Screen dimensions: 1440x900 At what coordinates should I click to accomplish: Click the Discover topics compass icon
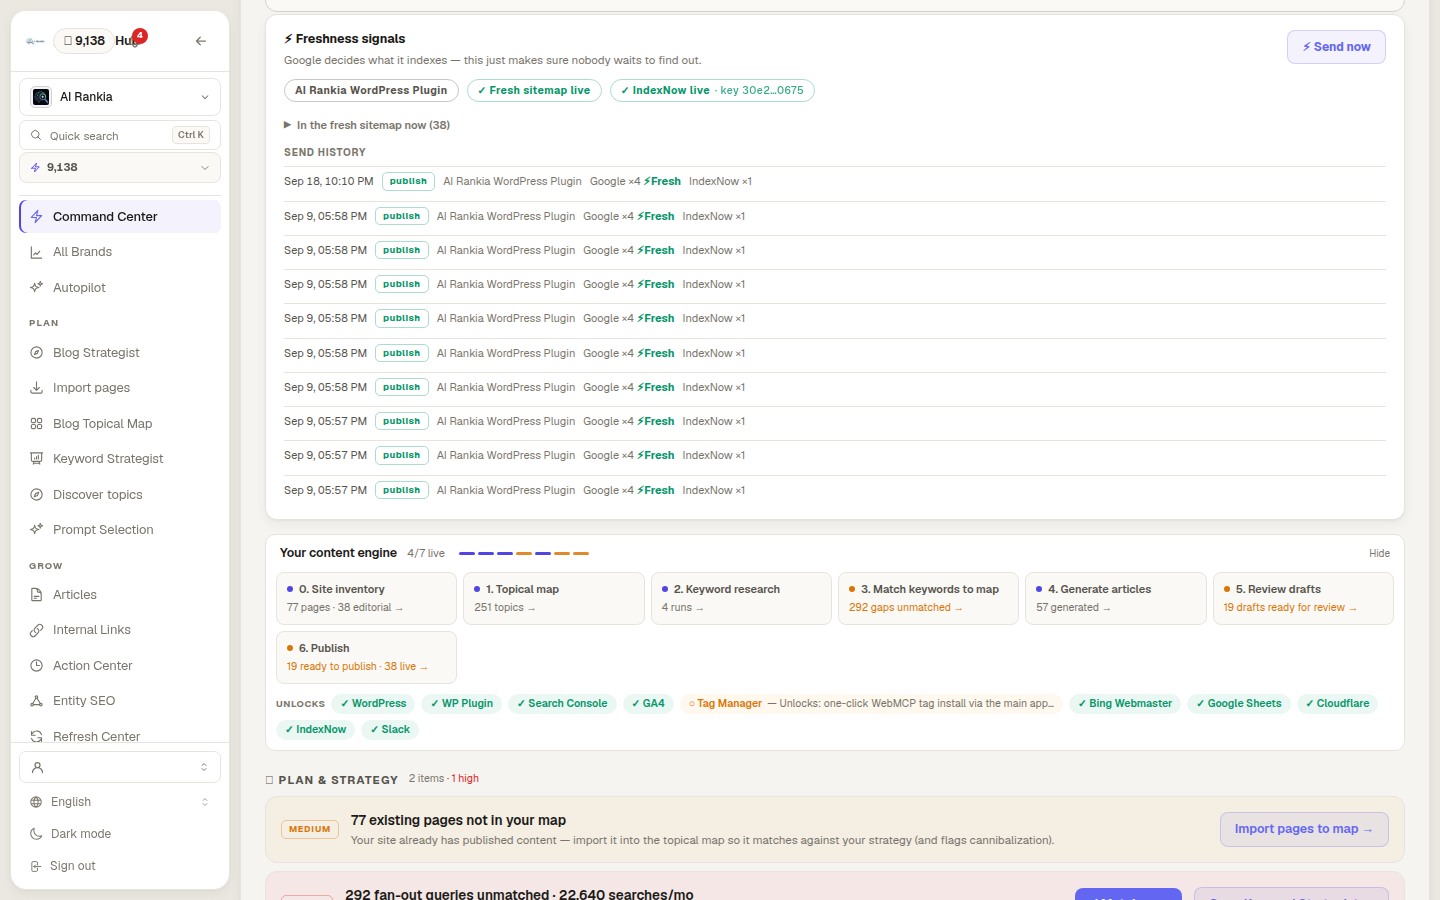[36, 495]
